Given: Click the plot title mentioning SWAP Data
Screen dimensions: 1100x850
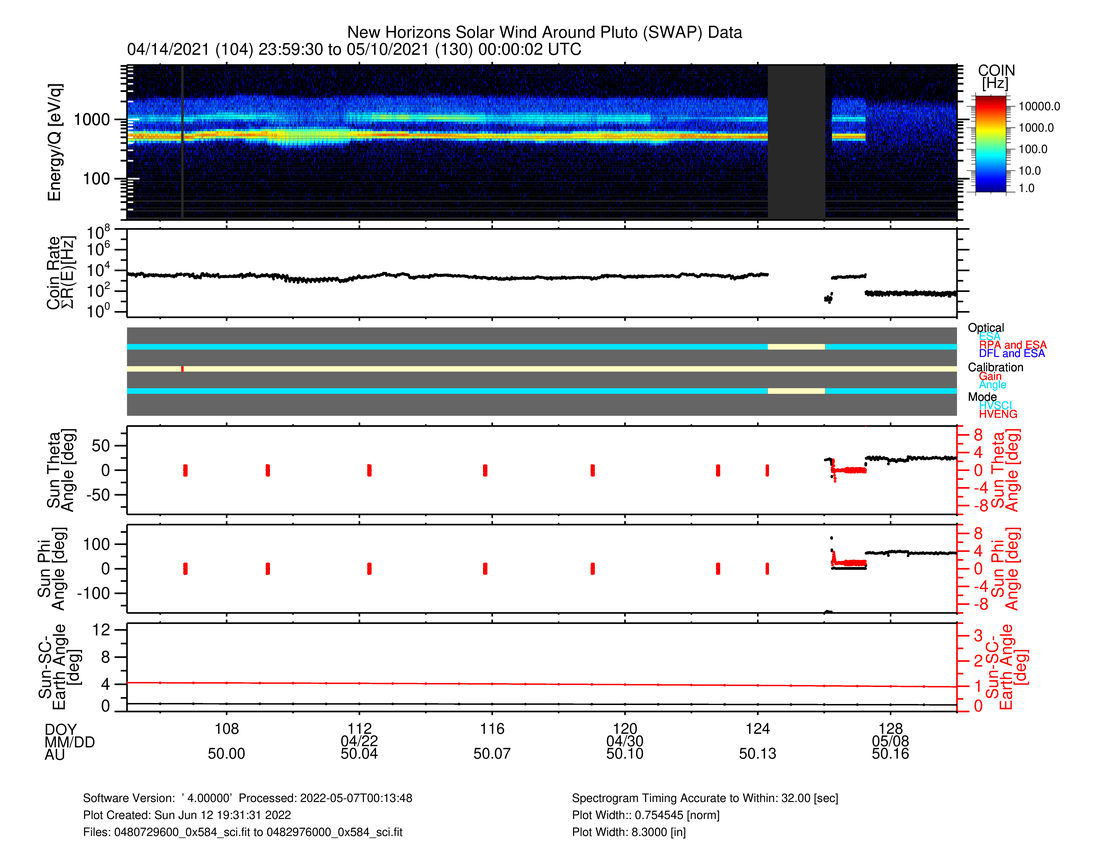Looking at the screenshot, I should pos(544,33).
